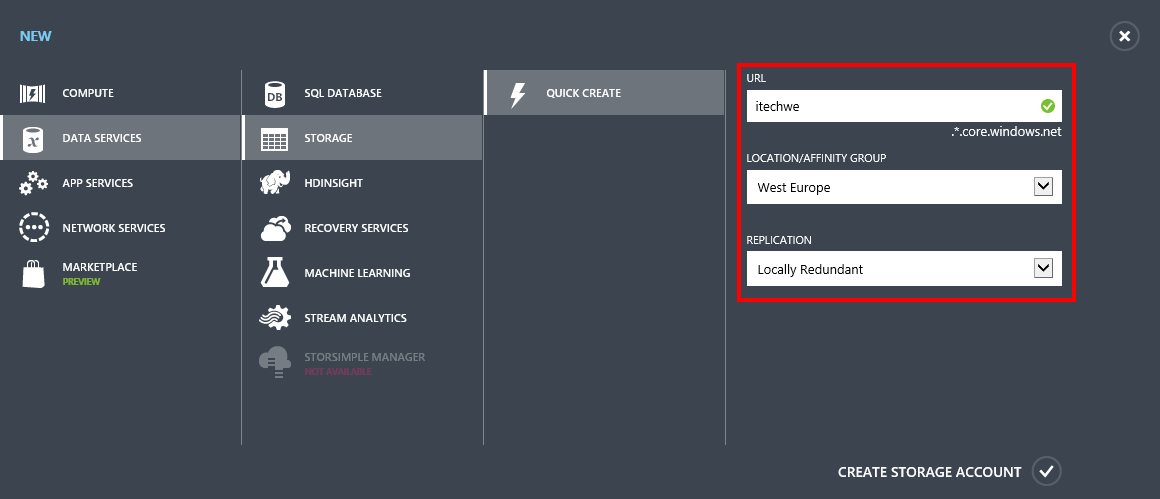
Task: Click the Create Storage Account label
Action: click(929, 472)
